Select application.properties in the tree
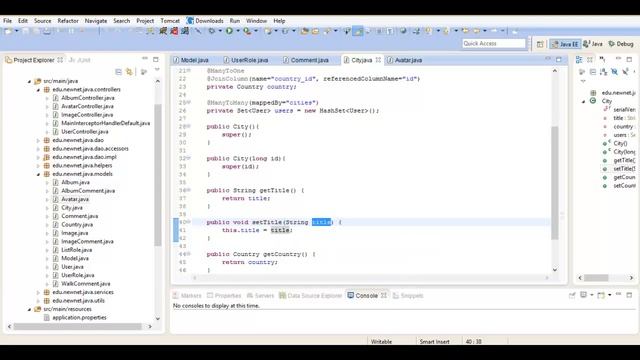 coord(79,318)
